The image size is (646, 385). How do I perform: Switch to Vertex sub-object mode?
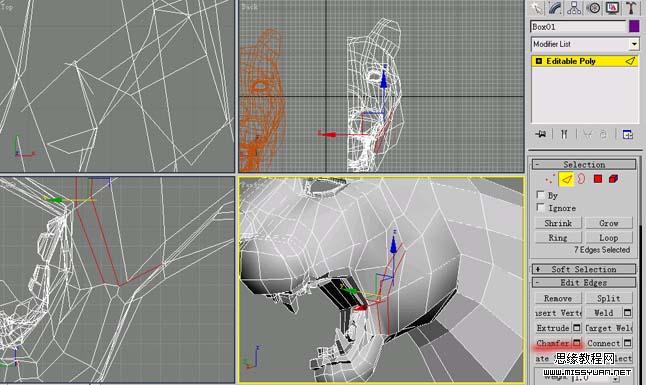coord(550,179)
